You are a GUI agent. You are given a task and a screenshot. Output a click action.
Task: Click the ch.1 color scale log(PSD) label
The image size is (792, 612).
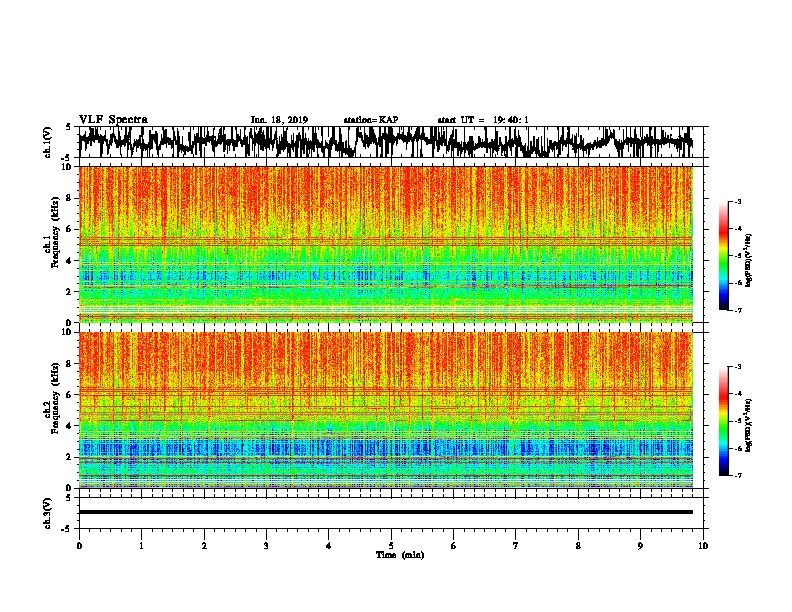pos(749,261)
